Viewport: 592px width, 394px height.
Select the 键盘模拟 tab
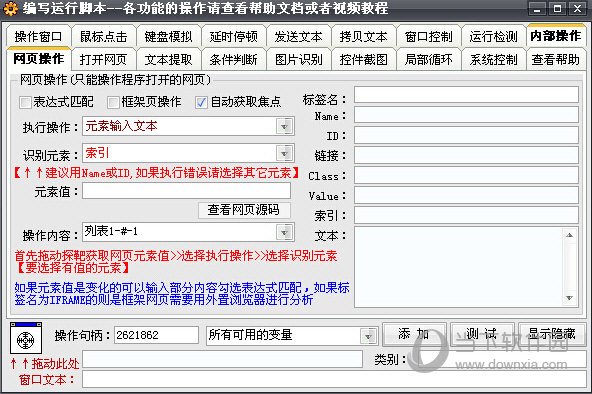tap(168, 37)
